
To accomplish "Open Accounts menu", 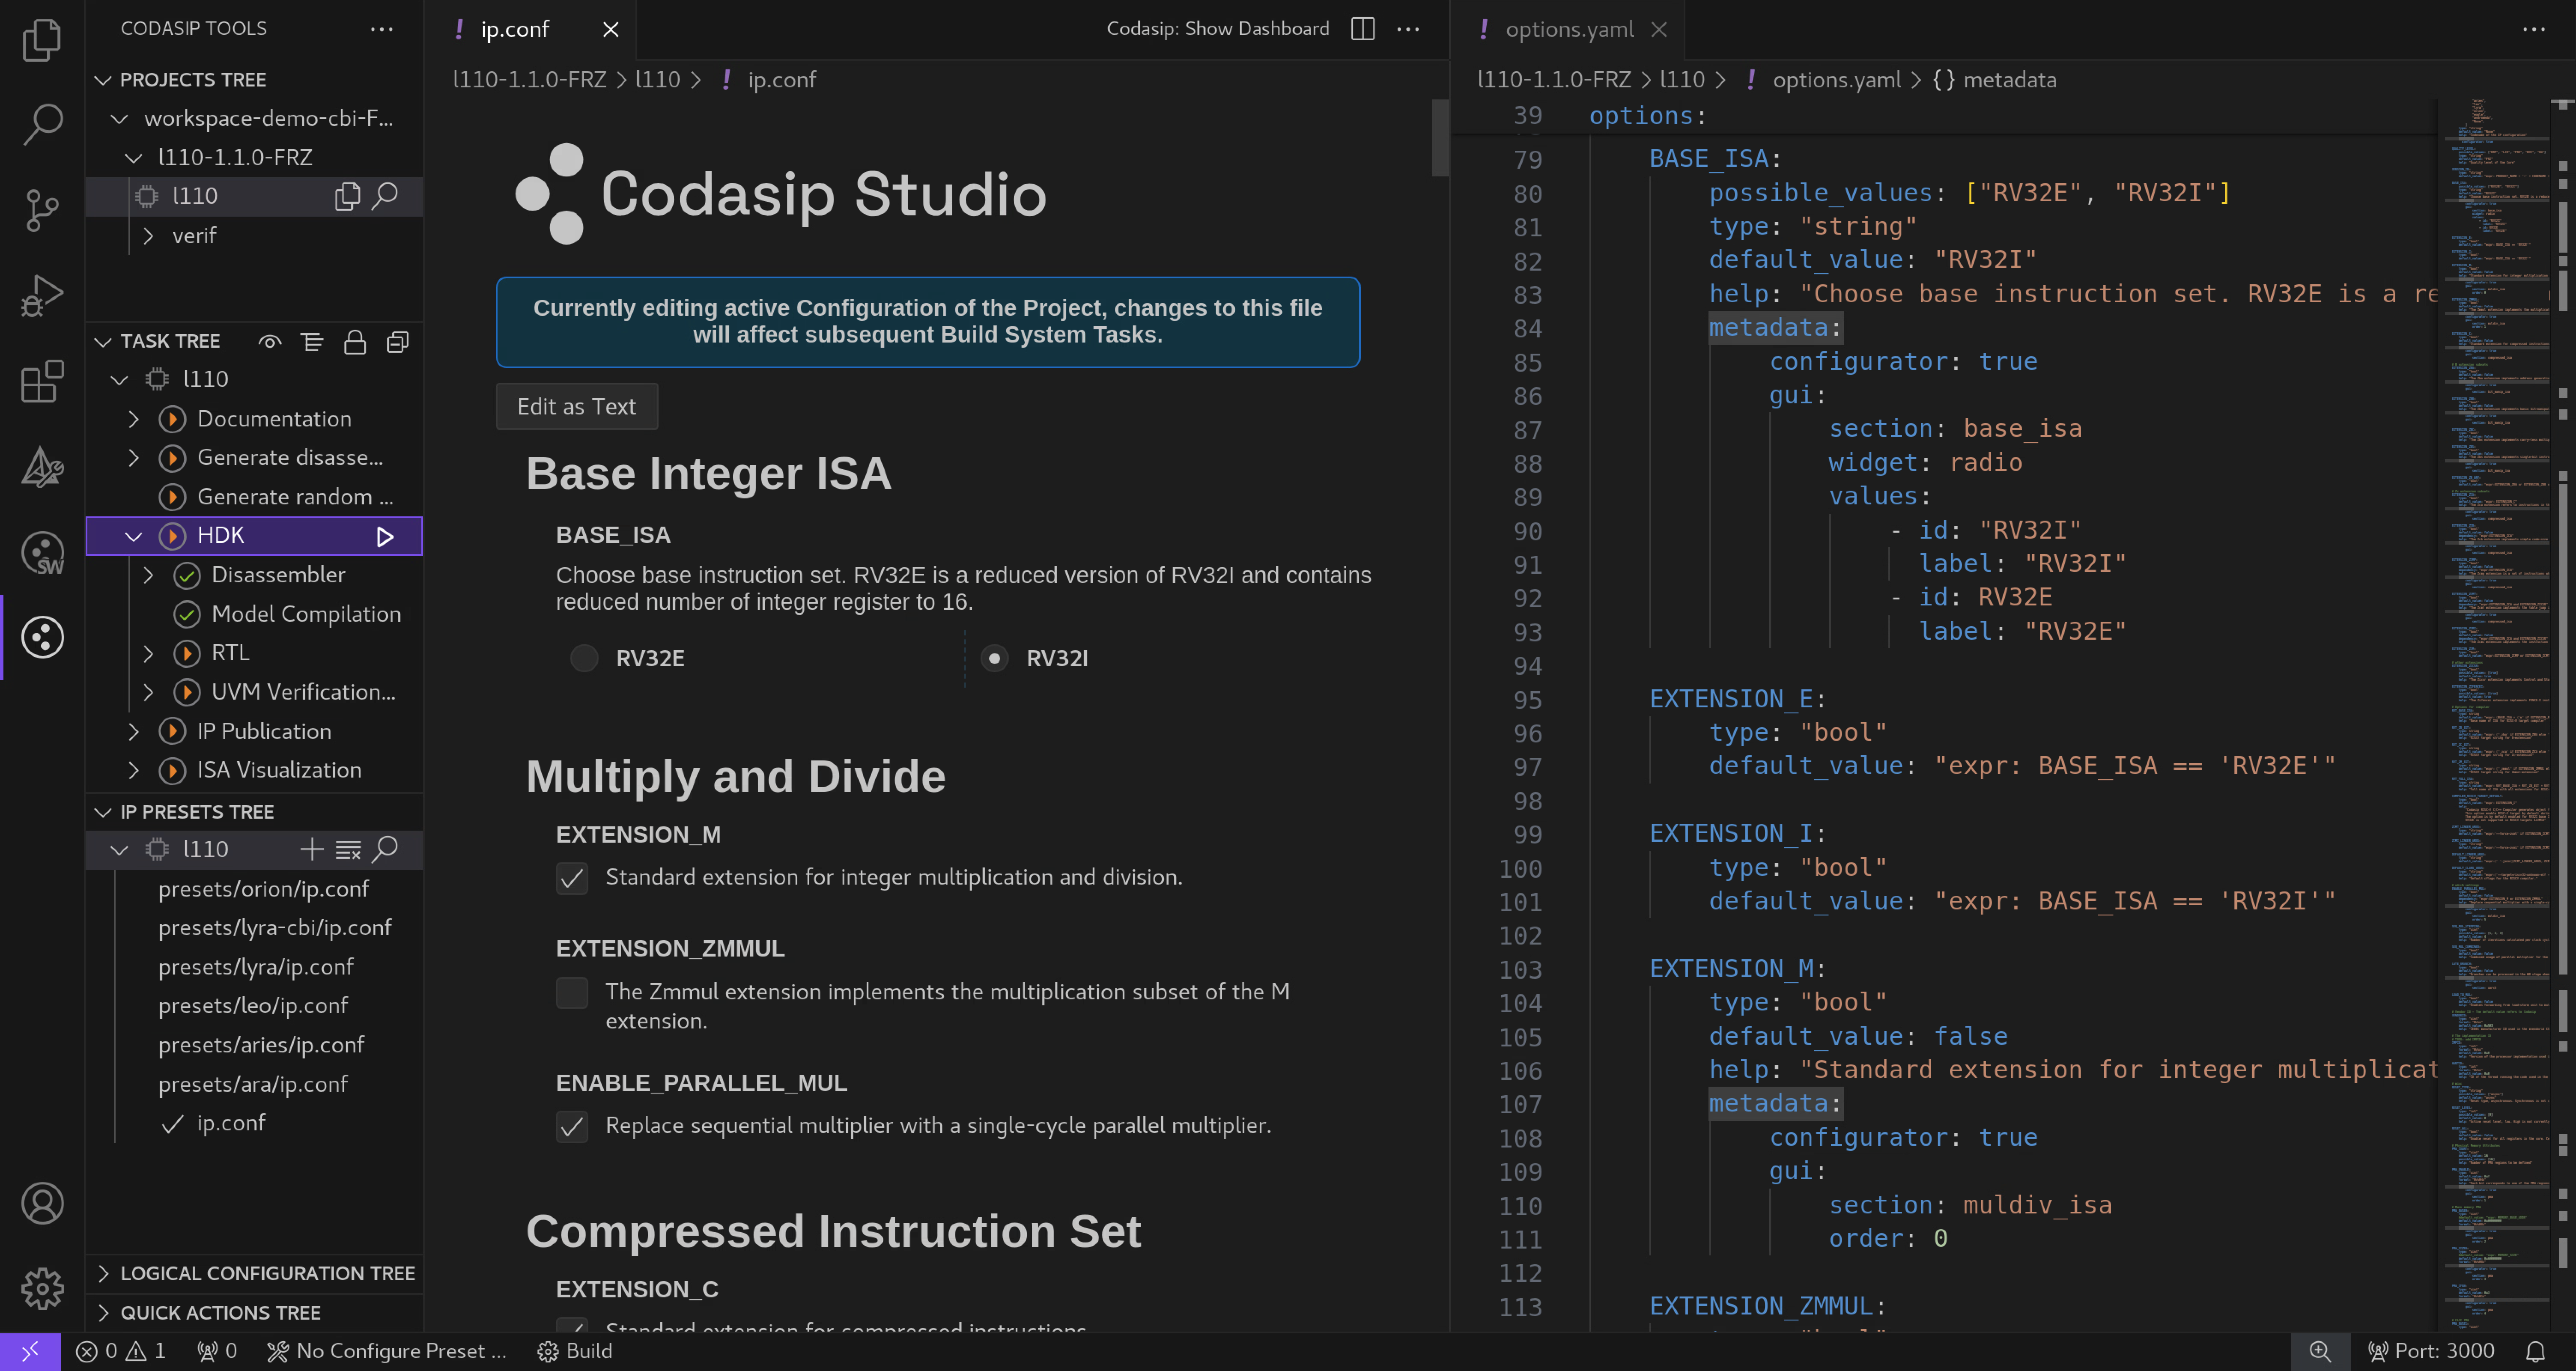I will [42, 1203].
